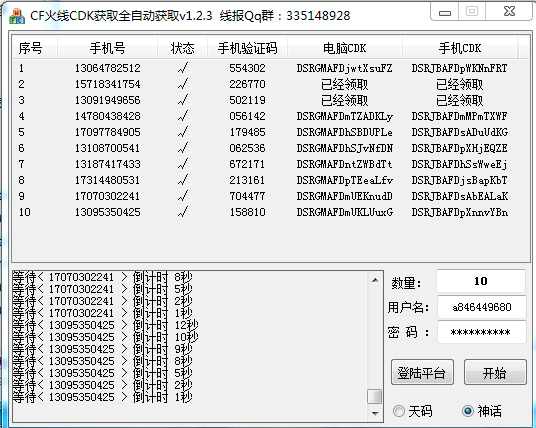The width and height of the screenshot is (536, 428).
Task: Select phone number 15718341754
Action: point(108,84)
